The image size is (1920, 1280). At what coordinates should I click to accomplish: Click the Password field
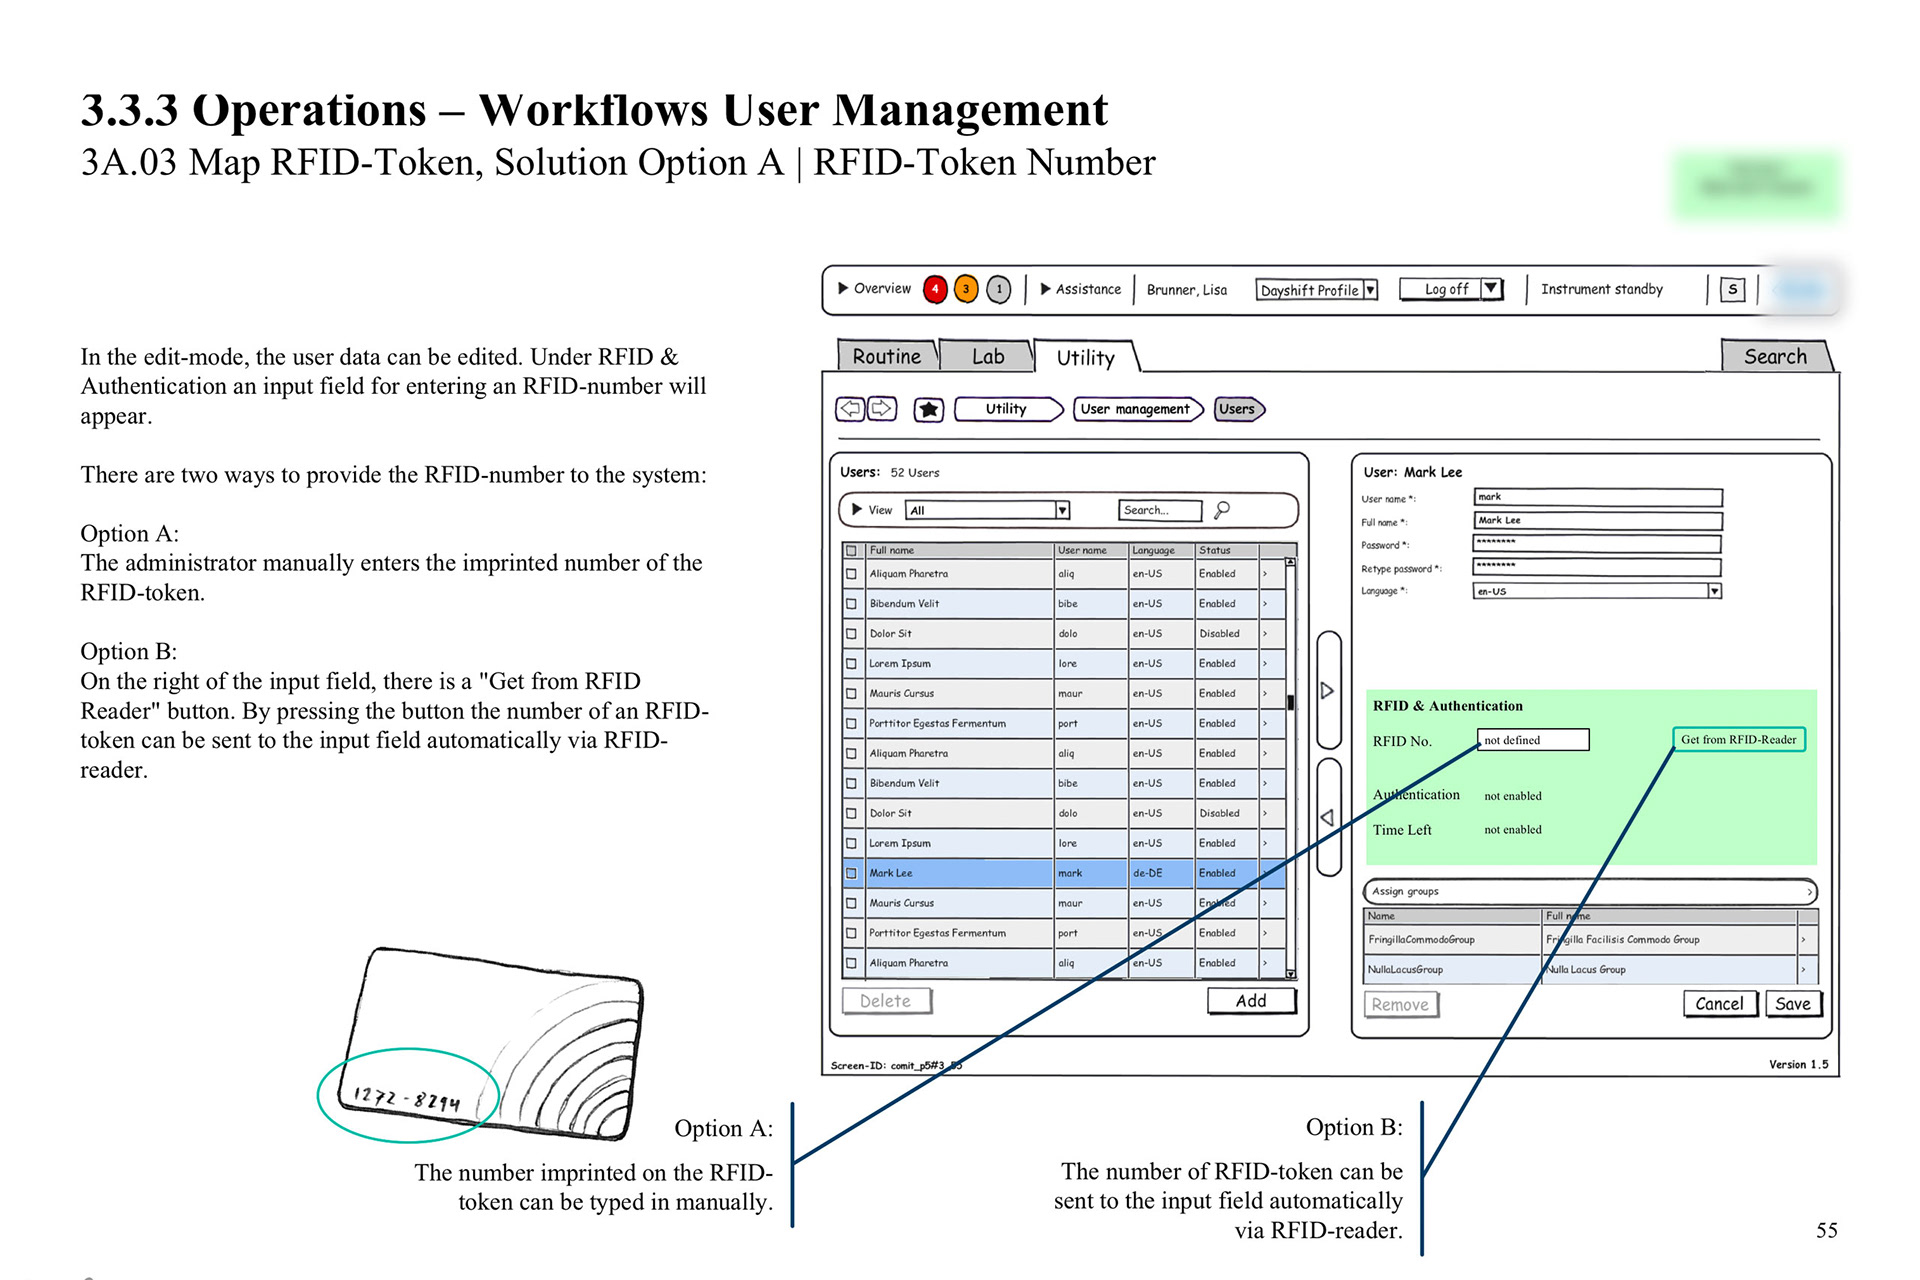1597,544
